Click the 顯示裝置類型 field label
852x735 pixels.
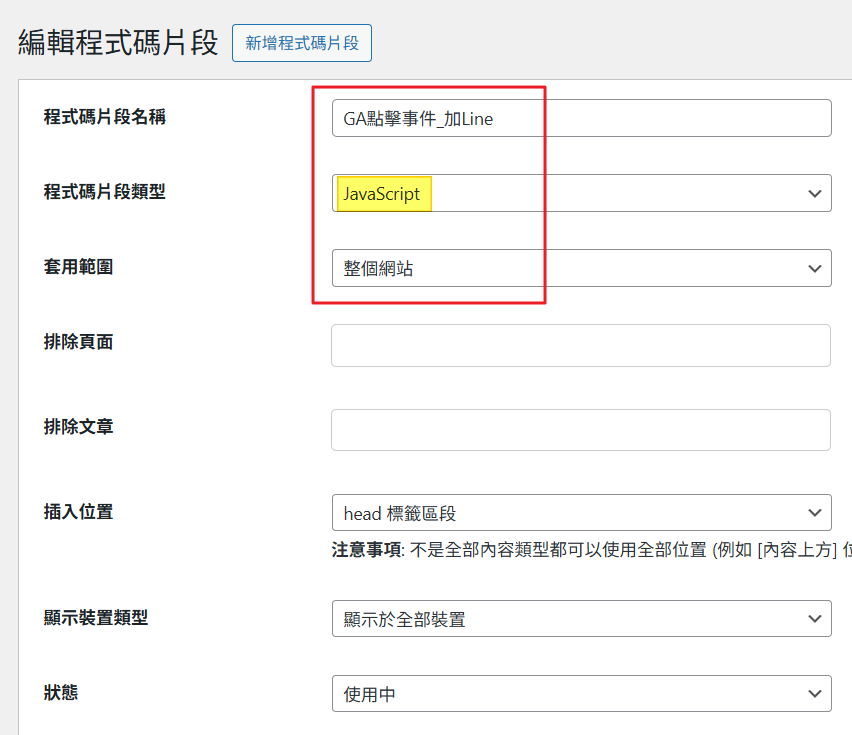pyautogui.click(x=95, y=617)
